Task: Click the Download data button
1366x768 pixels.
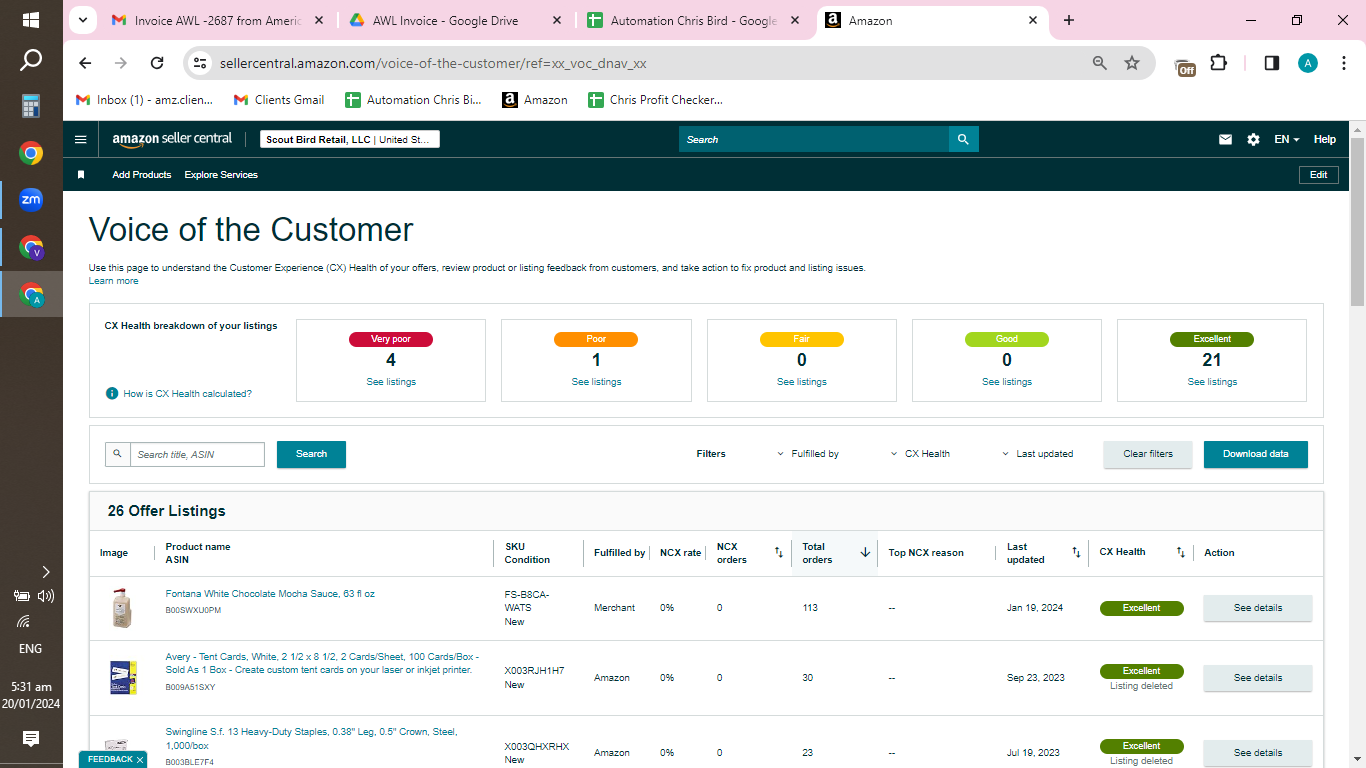Action: point(1256,454)
